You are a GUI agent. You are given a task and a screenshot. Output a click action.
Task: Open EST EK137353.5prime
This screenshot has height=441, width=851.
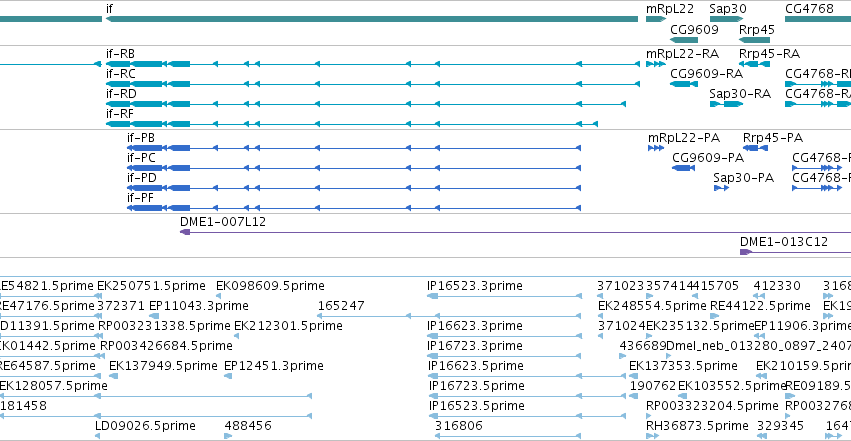[x=683, y=366]
